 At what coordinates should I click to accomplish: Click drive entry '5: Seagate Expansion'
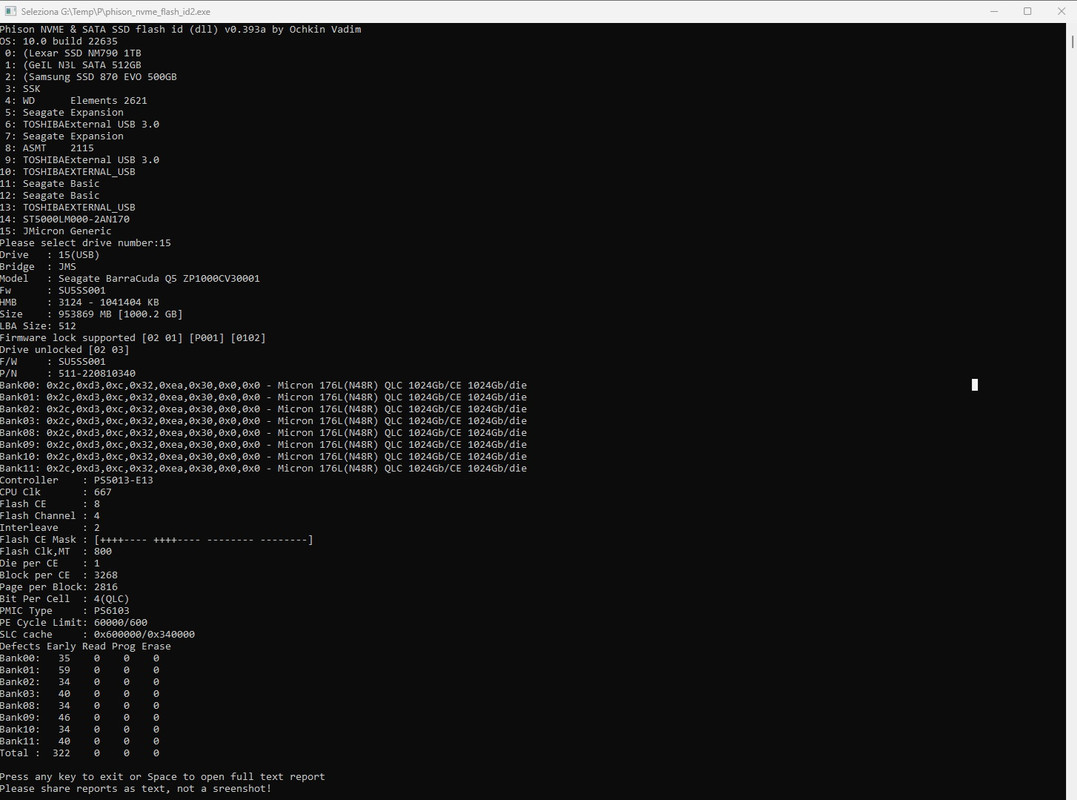pos(65,112)
